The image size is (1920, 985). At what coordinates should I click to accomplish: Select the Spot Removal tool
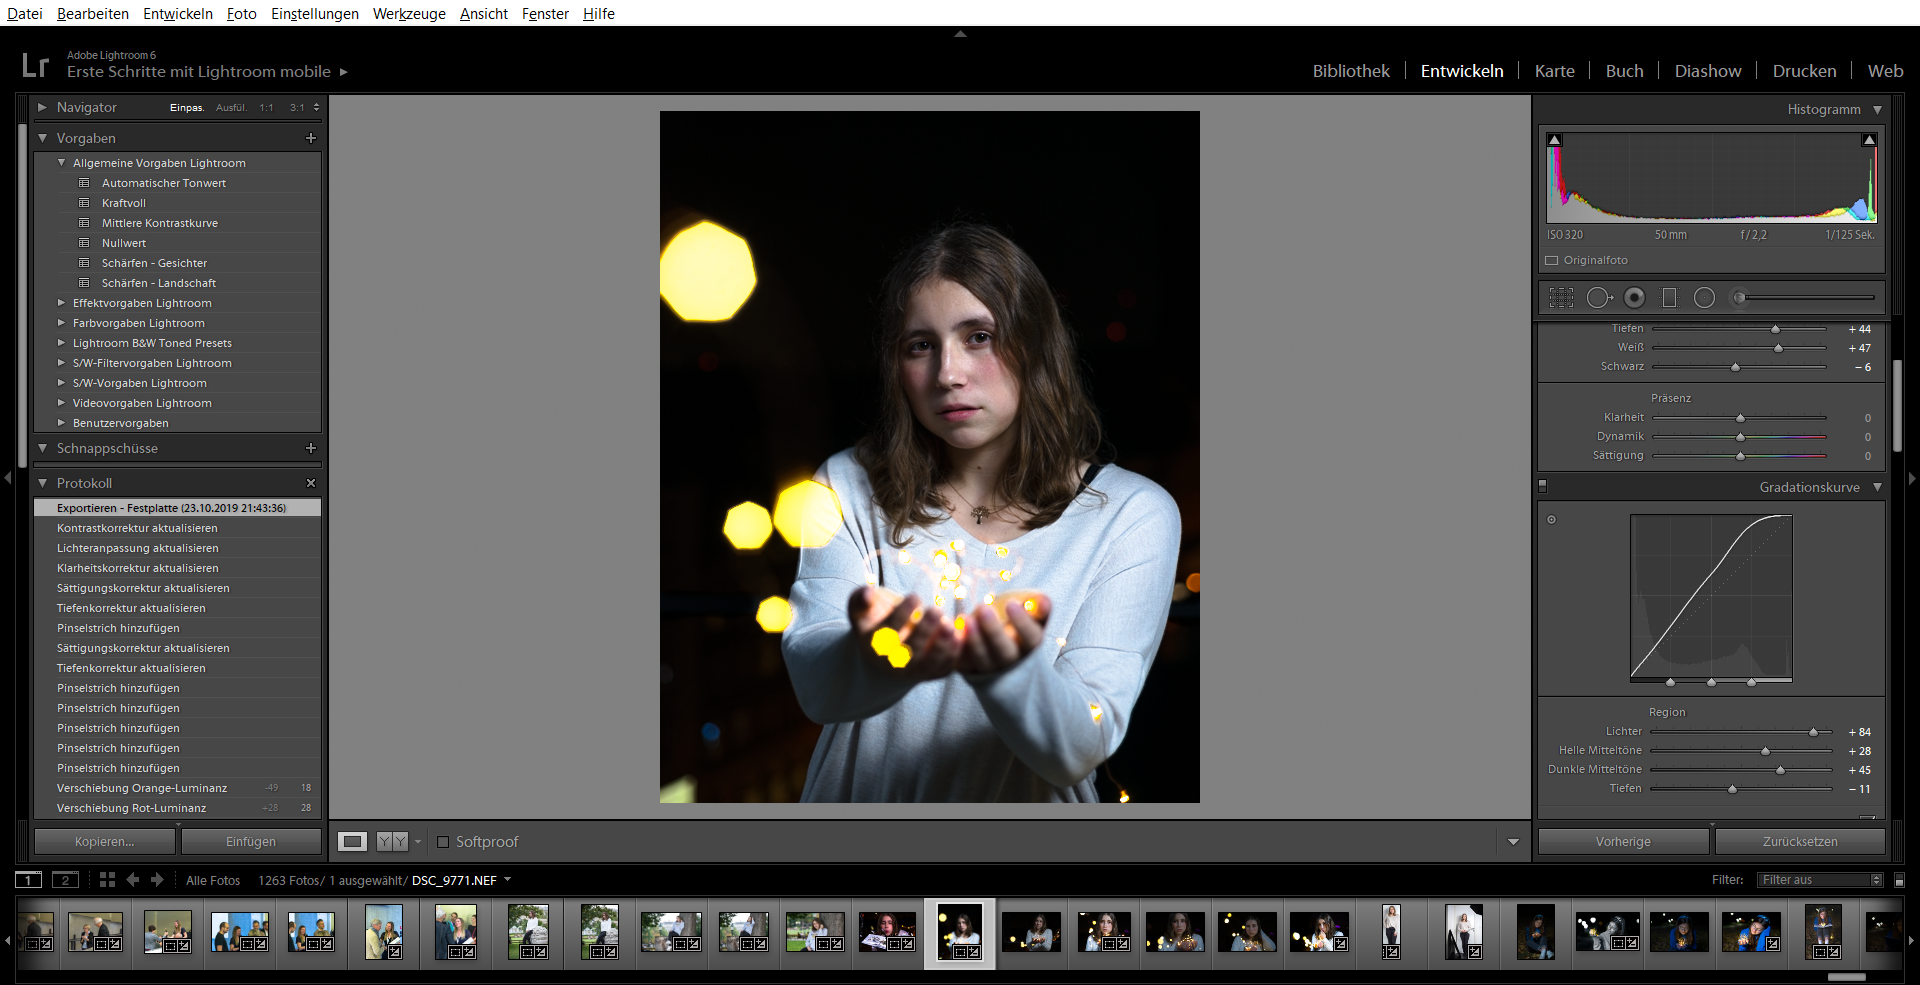(1599, 298)
